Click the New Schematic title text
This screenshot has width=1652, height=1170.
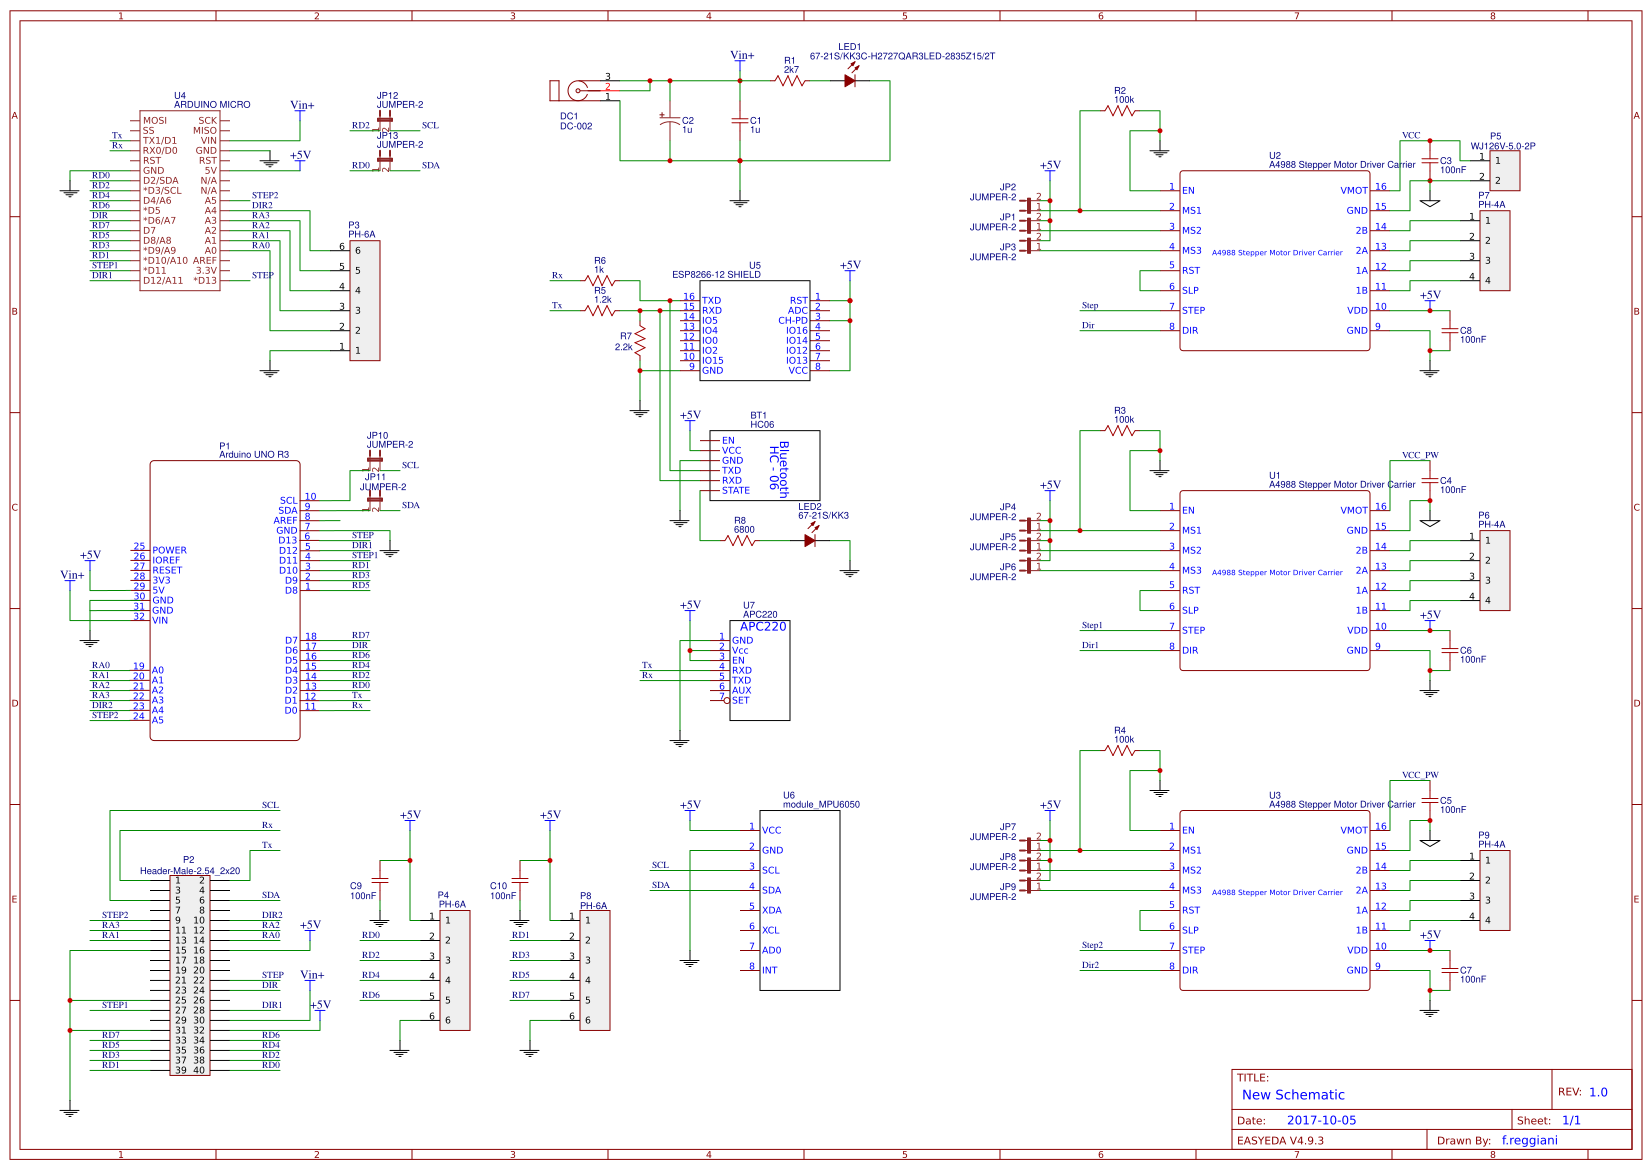[1292, 1094]
